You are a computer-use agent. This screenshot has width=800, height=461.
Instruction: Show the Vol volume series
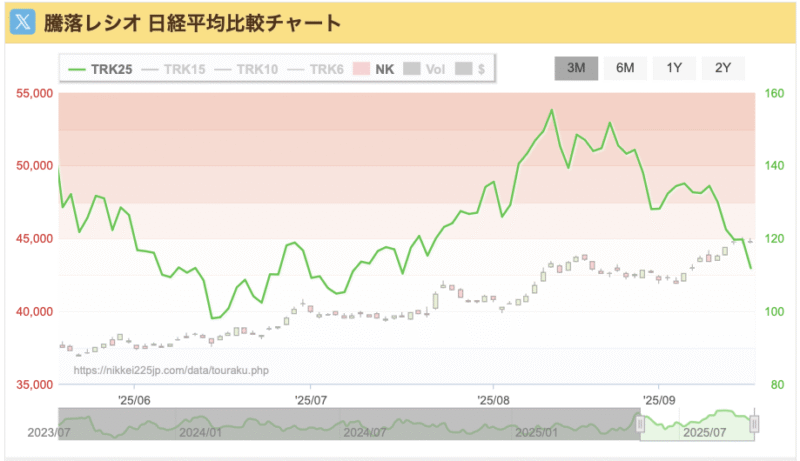coord(424,69)
